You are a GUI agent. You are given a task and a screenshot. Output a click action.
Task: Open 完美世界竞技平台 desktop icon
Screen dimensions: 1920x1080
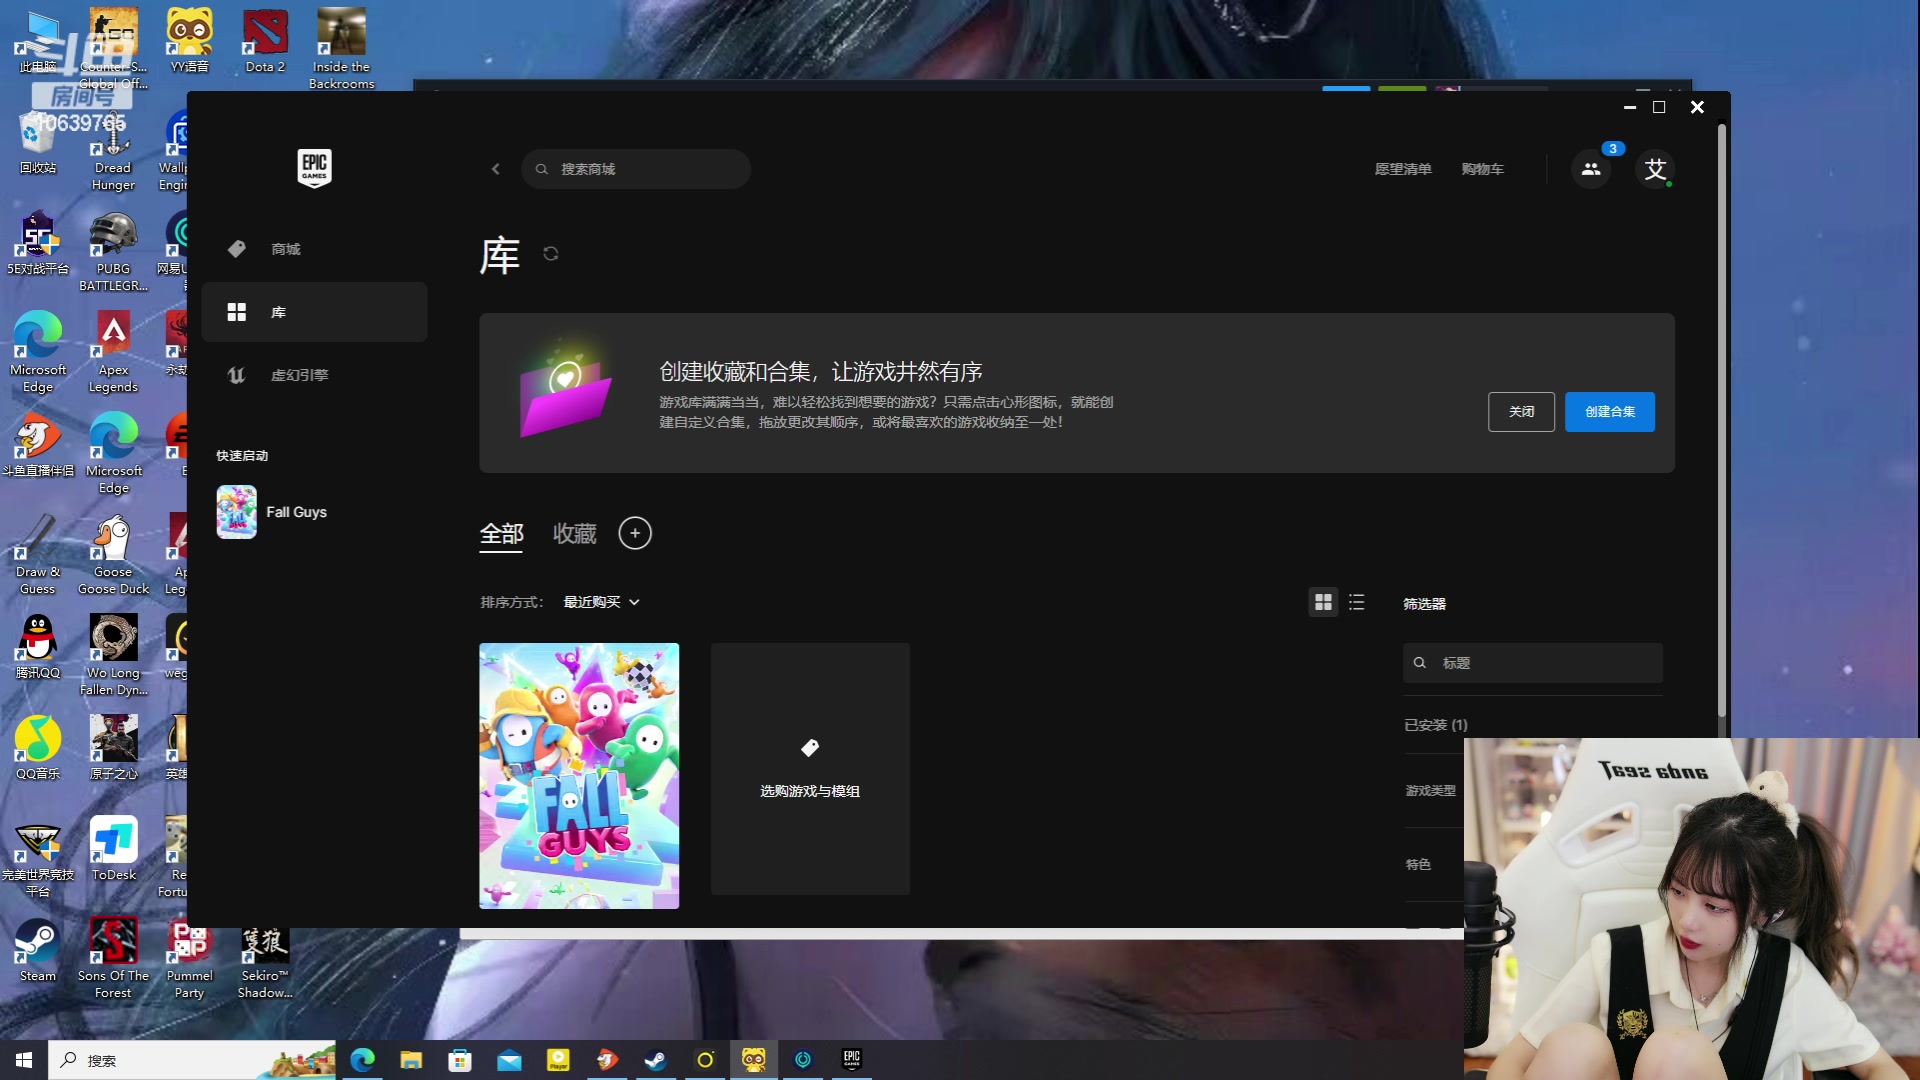pos(38,858)
